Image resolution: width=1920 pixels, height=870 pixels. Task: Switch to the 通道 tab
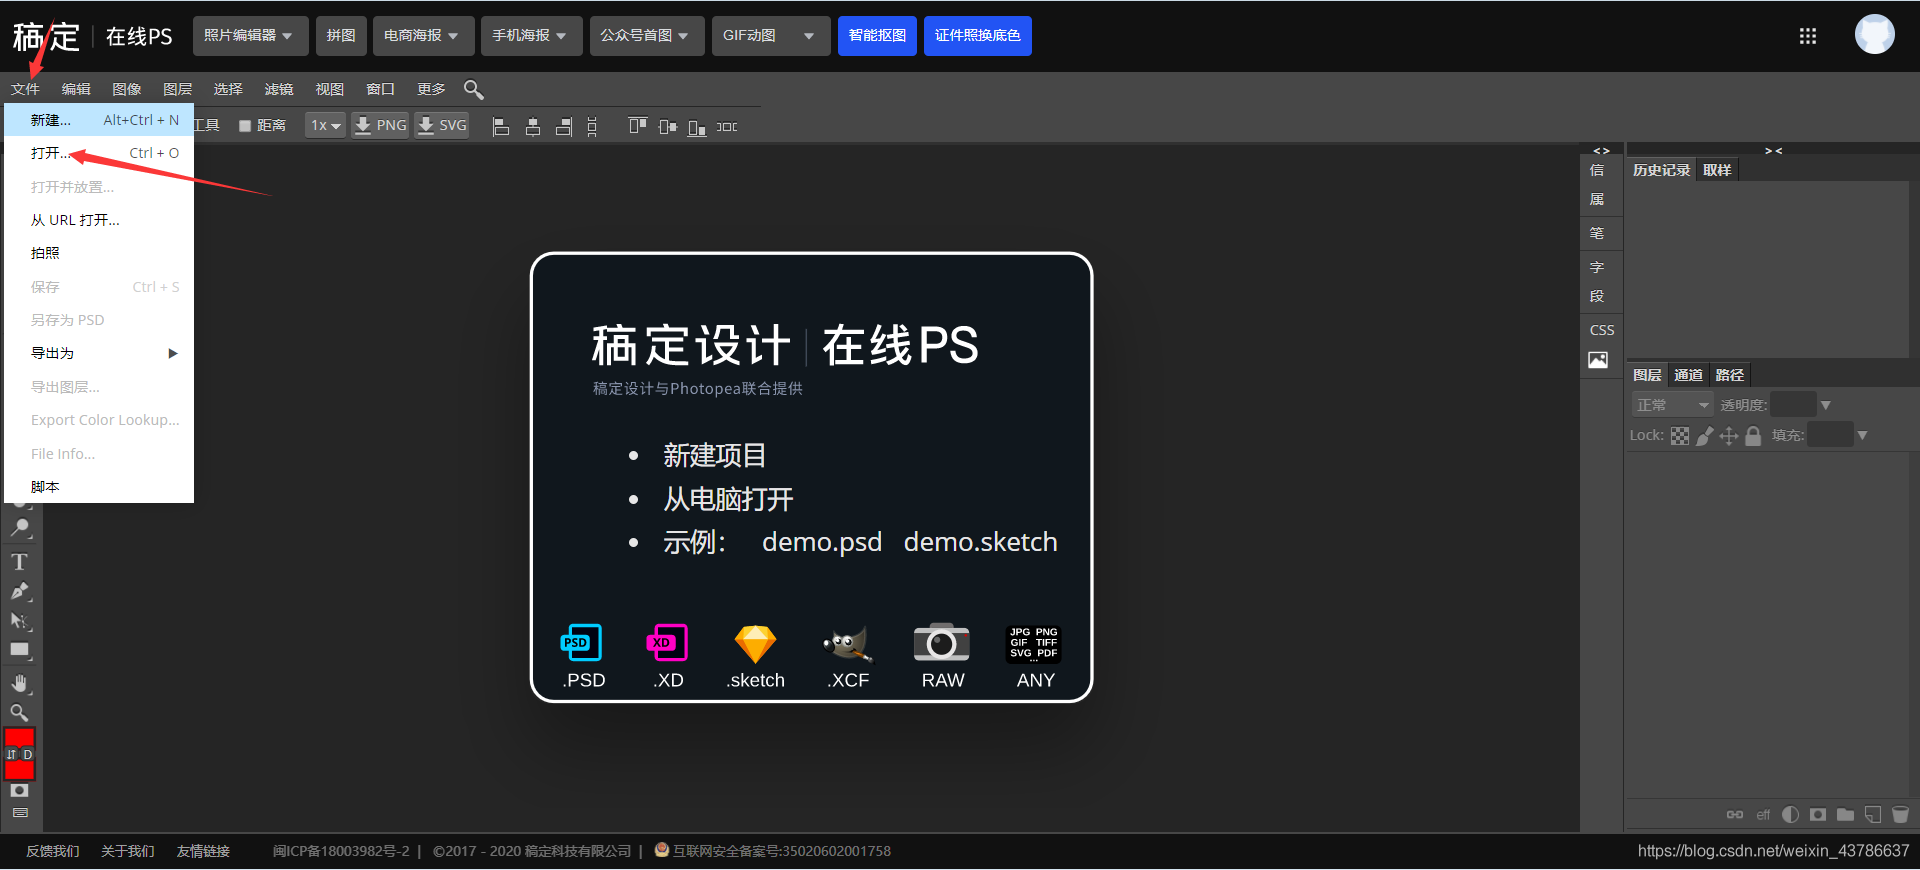point(1688,375)
